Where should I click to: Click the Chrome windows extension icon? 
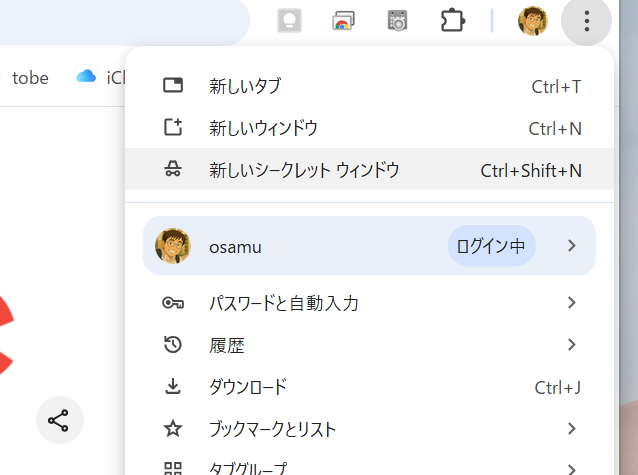coord(344,21)
